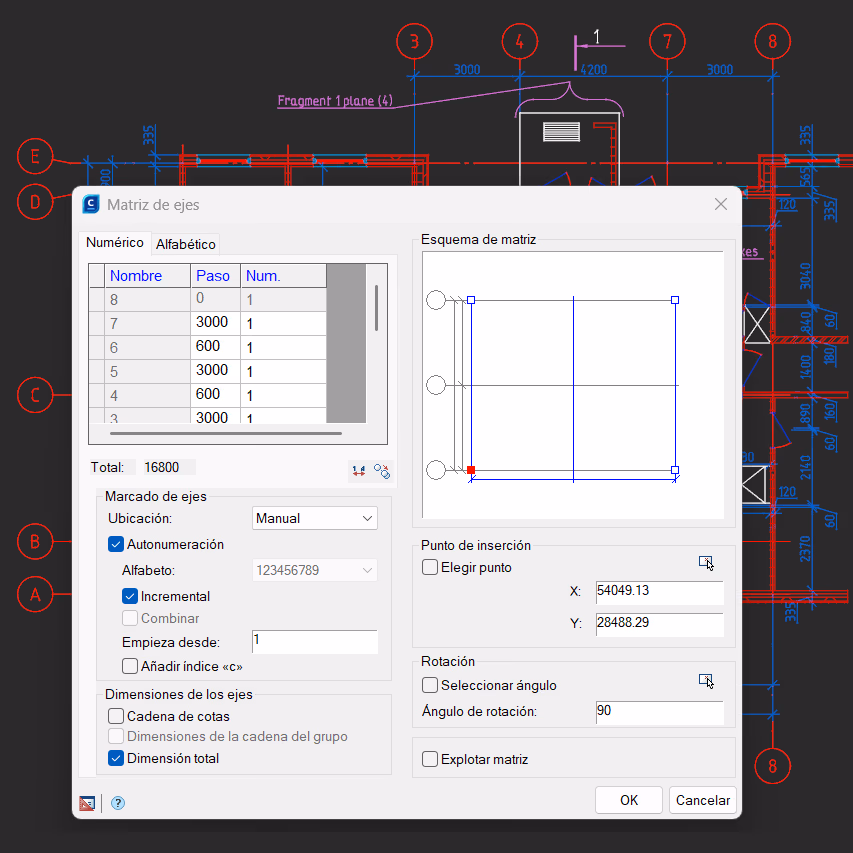The height and width of the screenshot is (853, 853).
Task: Toggle the Autonumeración checkbox
Action: click(x=115, y=544)
